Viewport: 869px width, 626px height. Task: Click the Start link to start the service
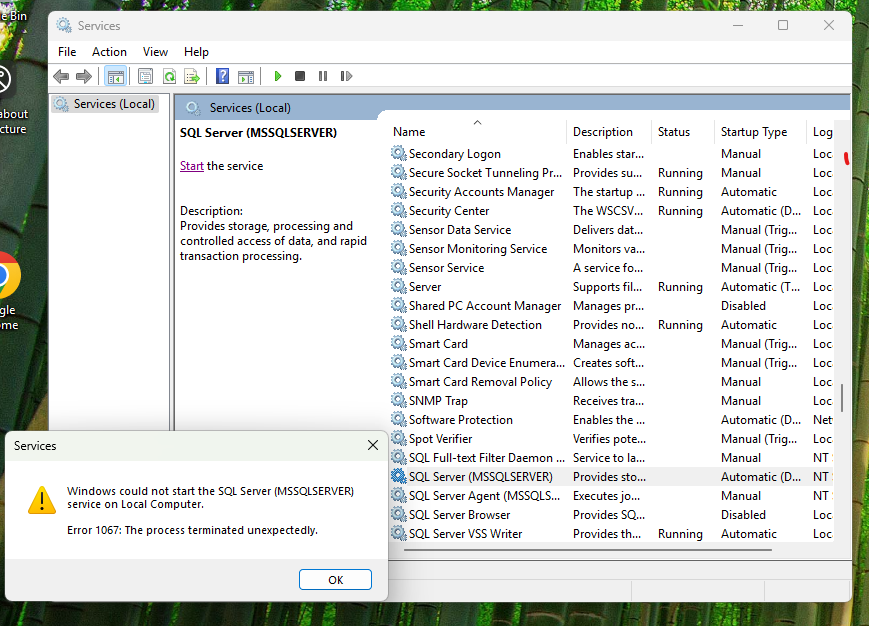point(192,166)
